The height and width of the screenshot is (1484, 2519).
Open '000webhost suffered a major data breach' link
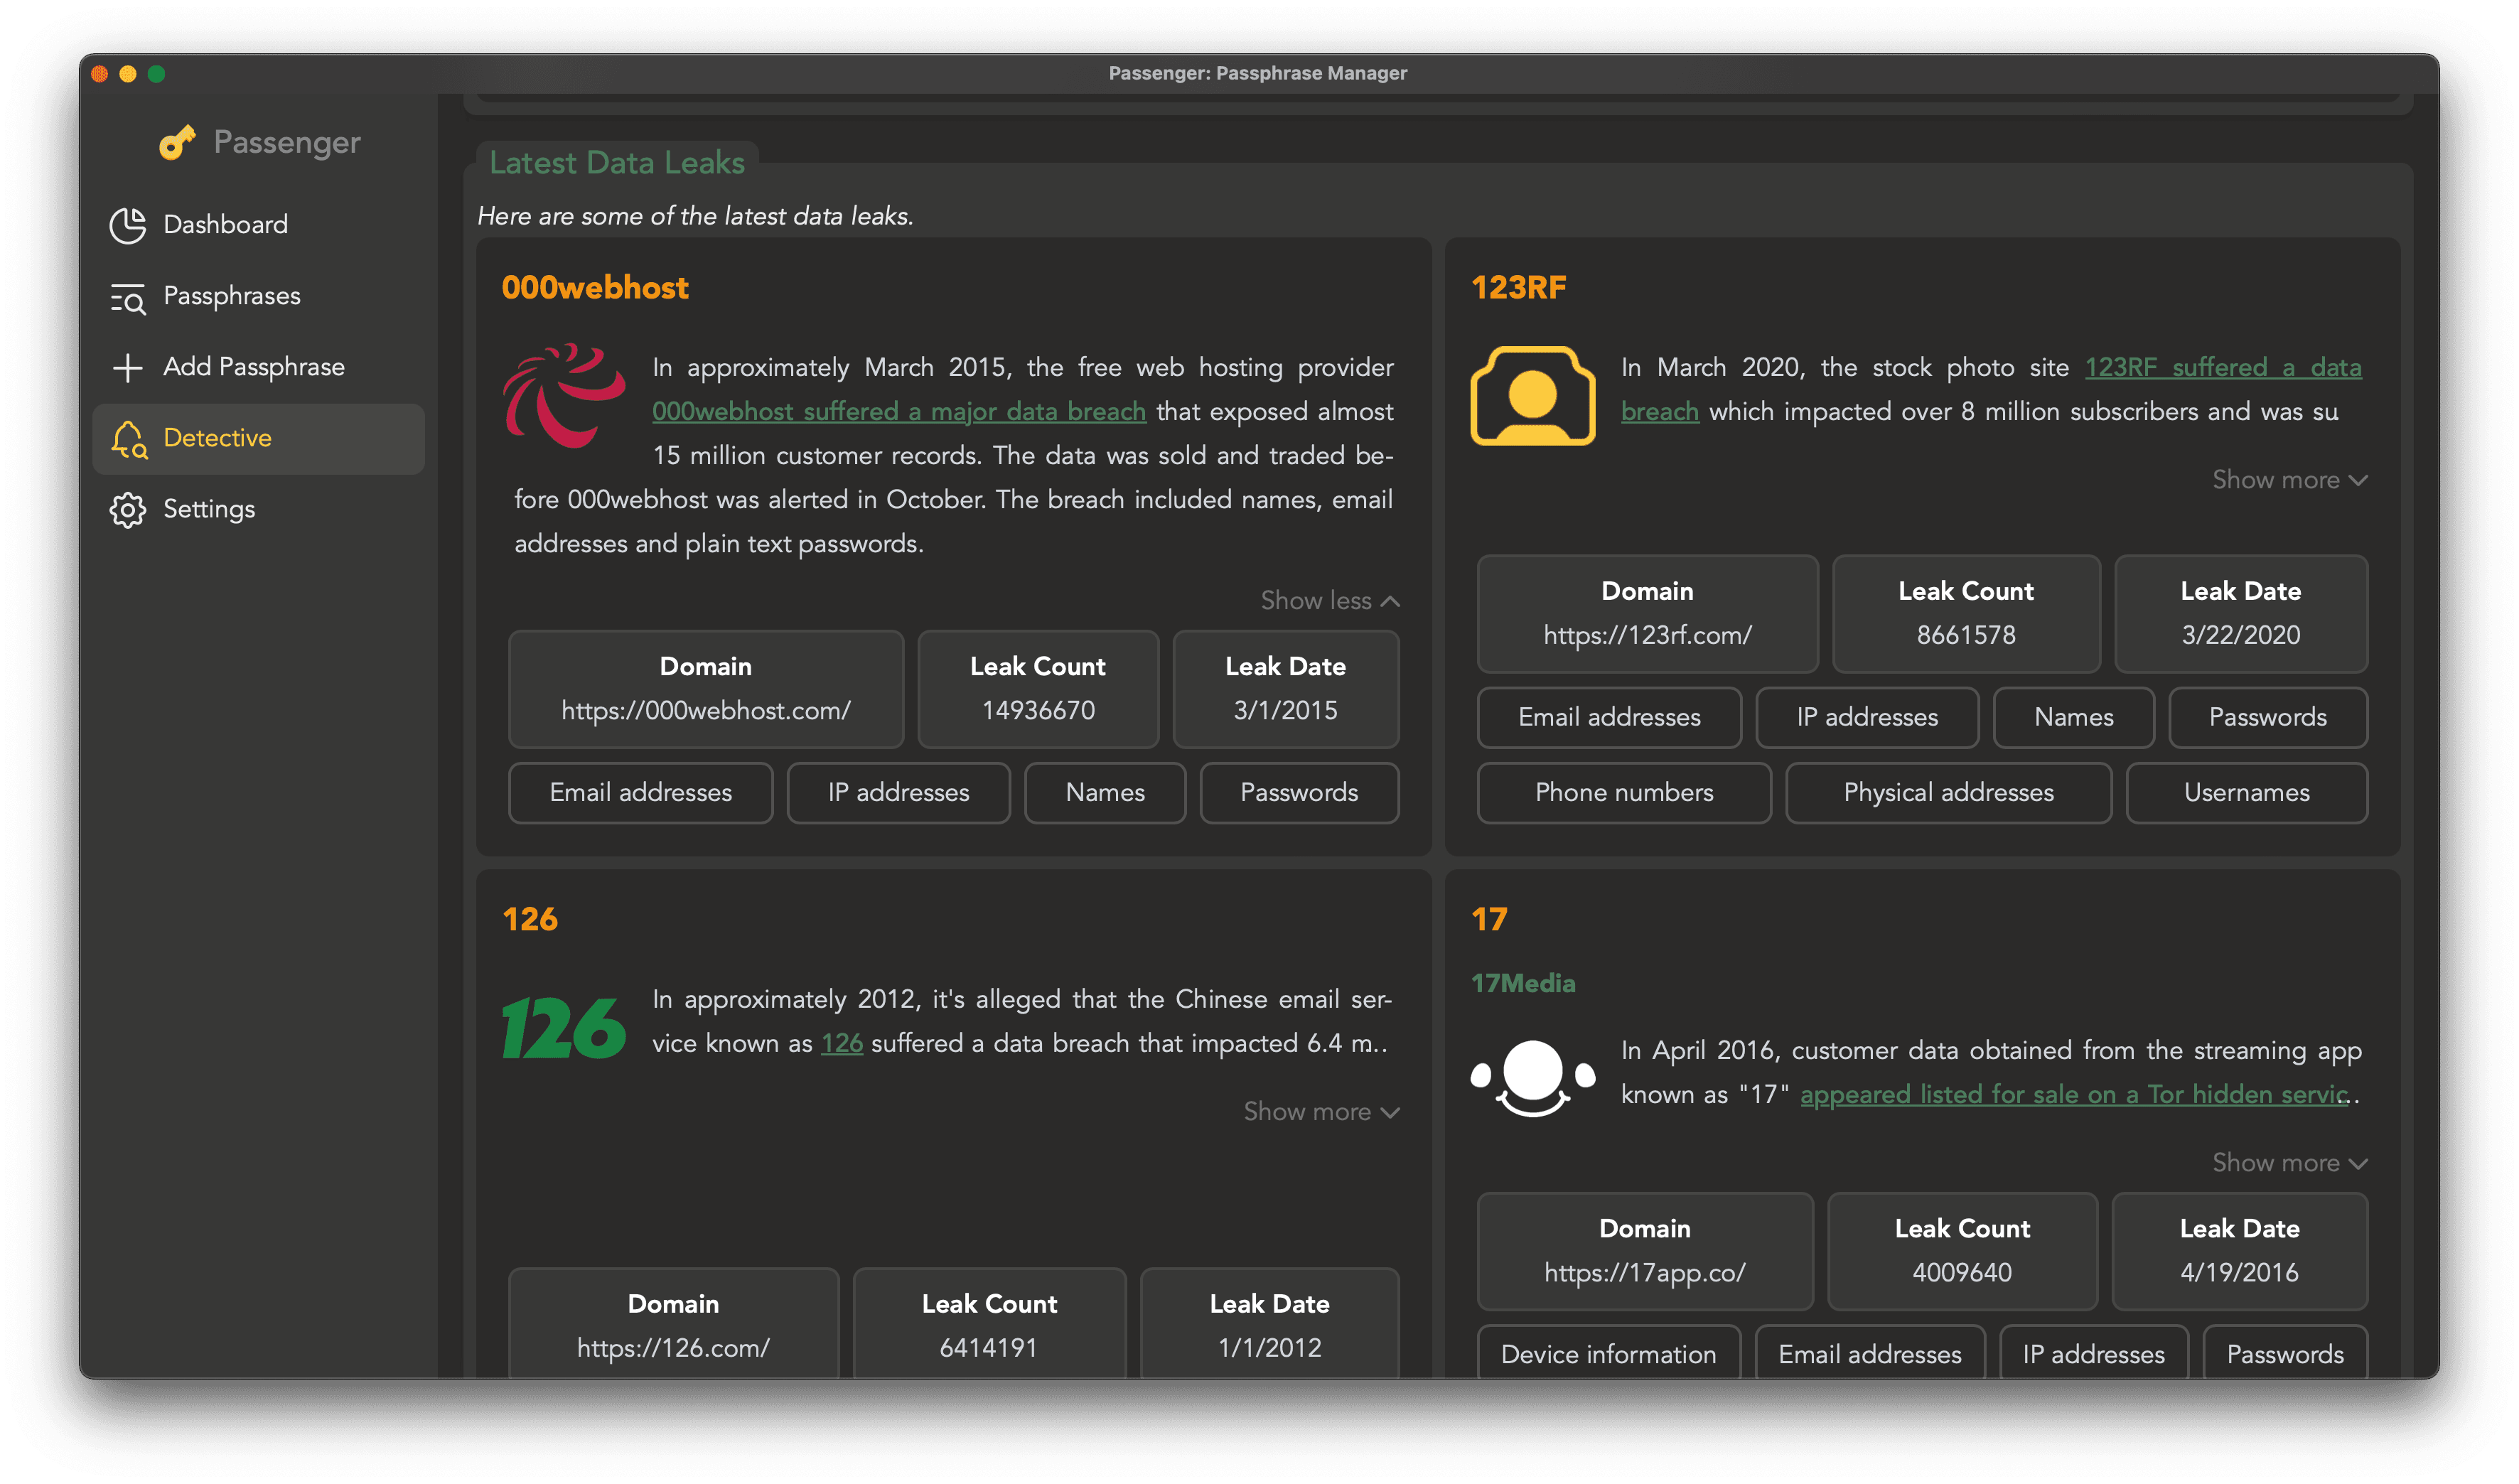pos(899,412)
